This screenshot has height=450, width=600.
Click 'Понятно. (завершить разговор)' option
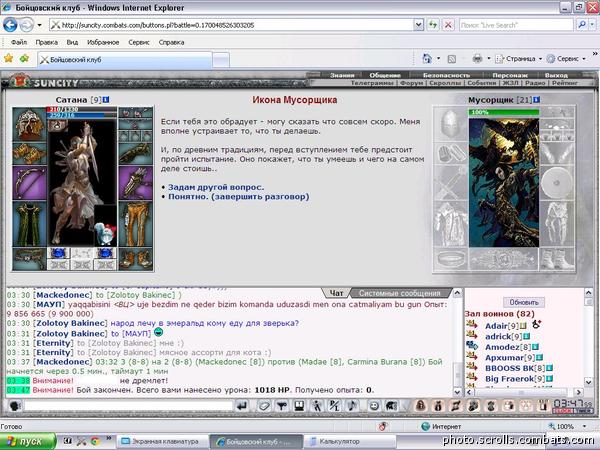pos(238,197)
